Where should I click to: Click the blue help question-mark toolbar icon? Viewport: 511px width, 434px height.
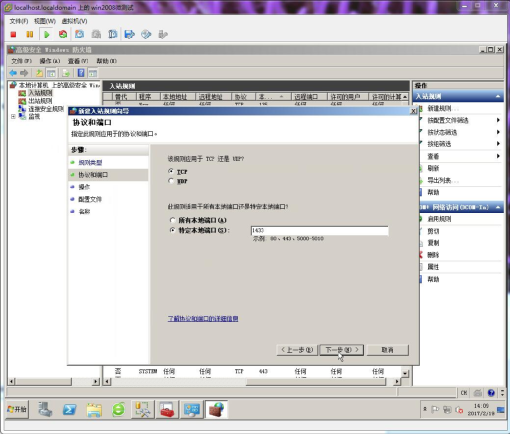81,73
